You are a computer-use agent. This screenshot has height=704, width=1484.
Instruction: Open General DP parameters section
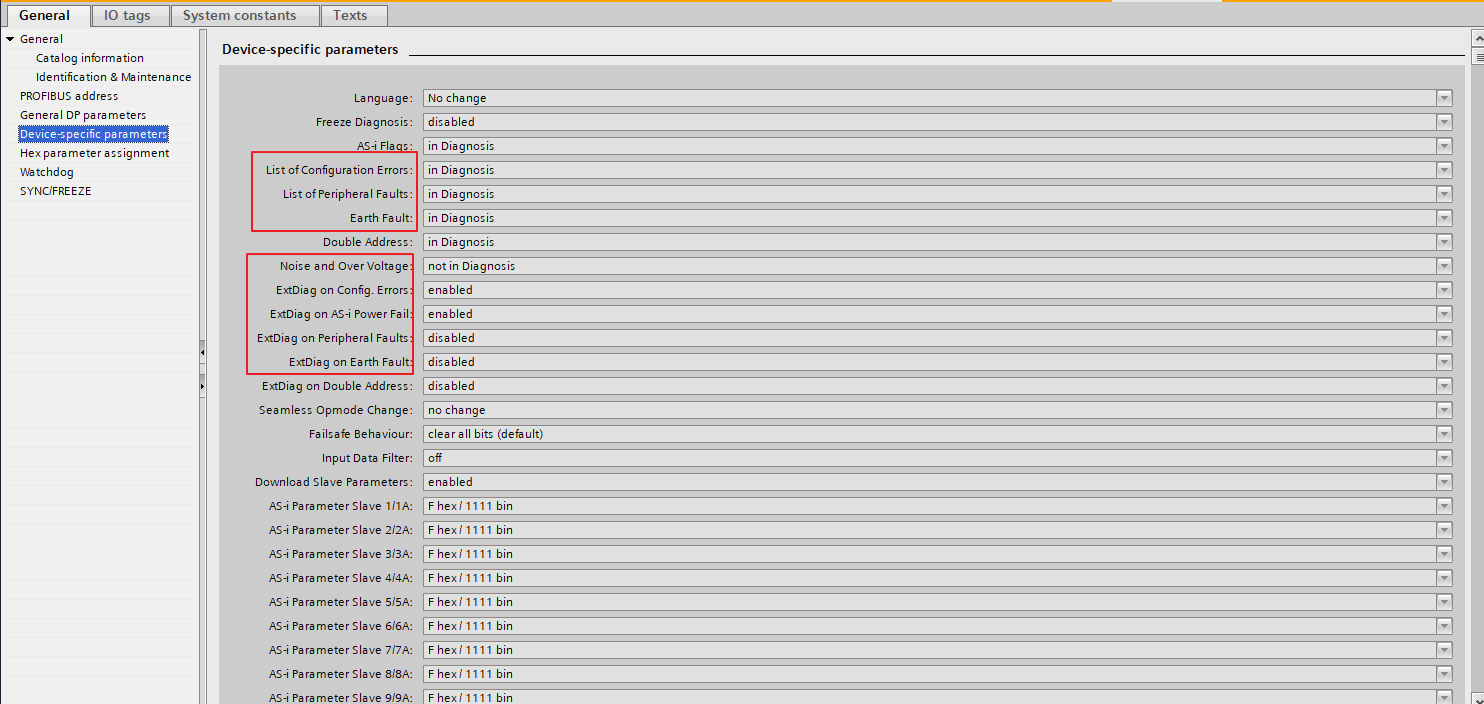[x=83, y=115]
